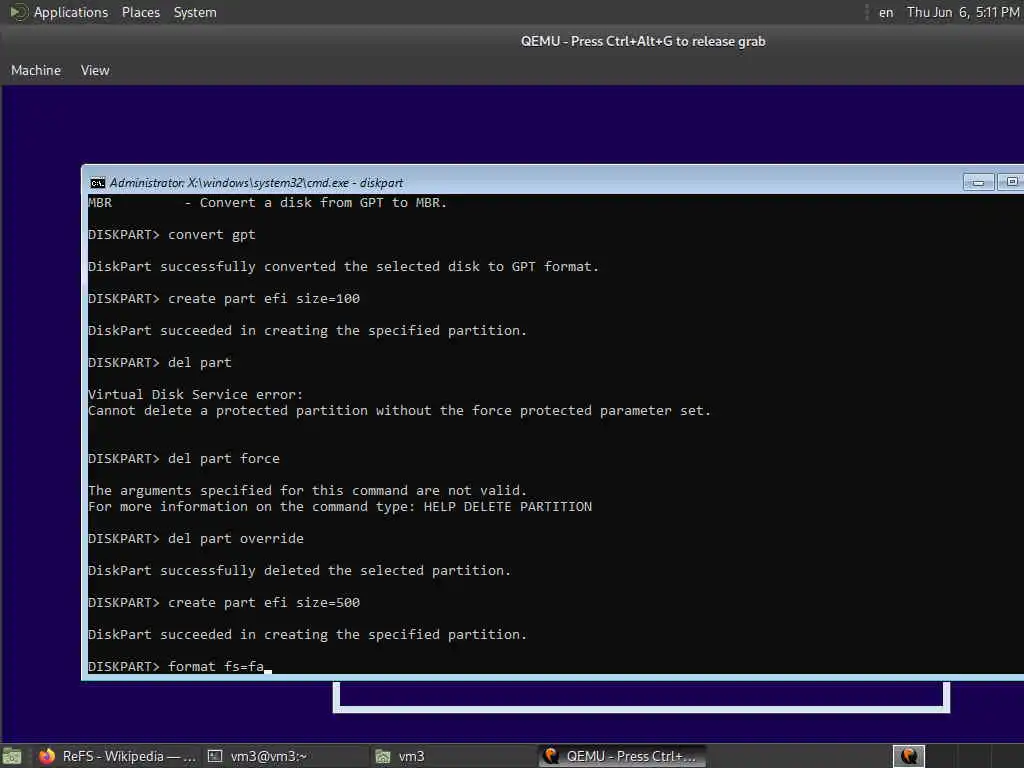The width and height of the screenshot is (1024, 768).
Task: Open the Applications menu in top panel
Action: tap(71, 12)
